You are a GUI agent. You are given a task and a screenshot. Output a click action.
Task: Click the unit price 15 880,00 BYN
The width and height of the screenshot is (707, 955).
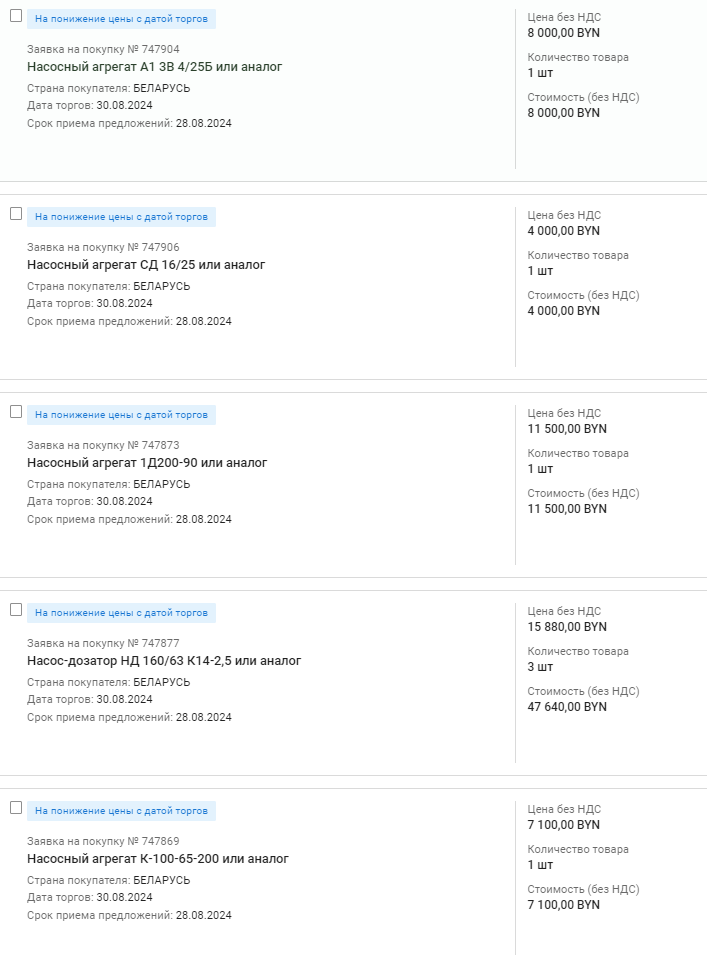567,627
